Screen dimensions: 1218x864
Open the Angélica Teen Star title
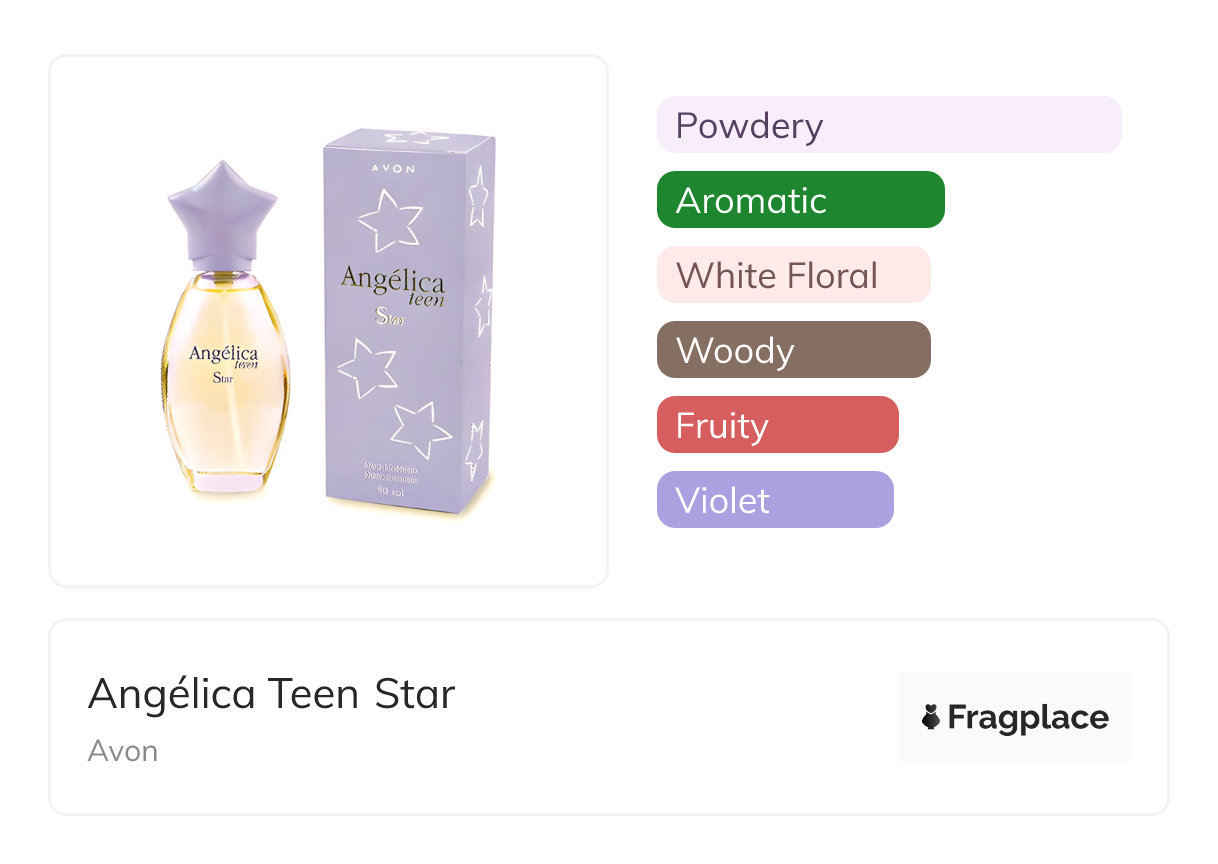271,693
